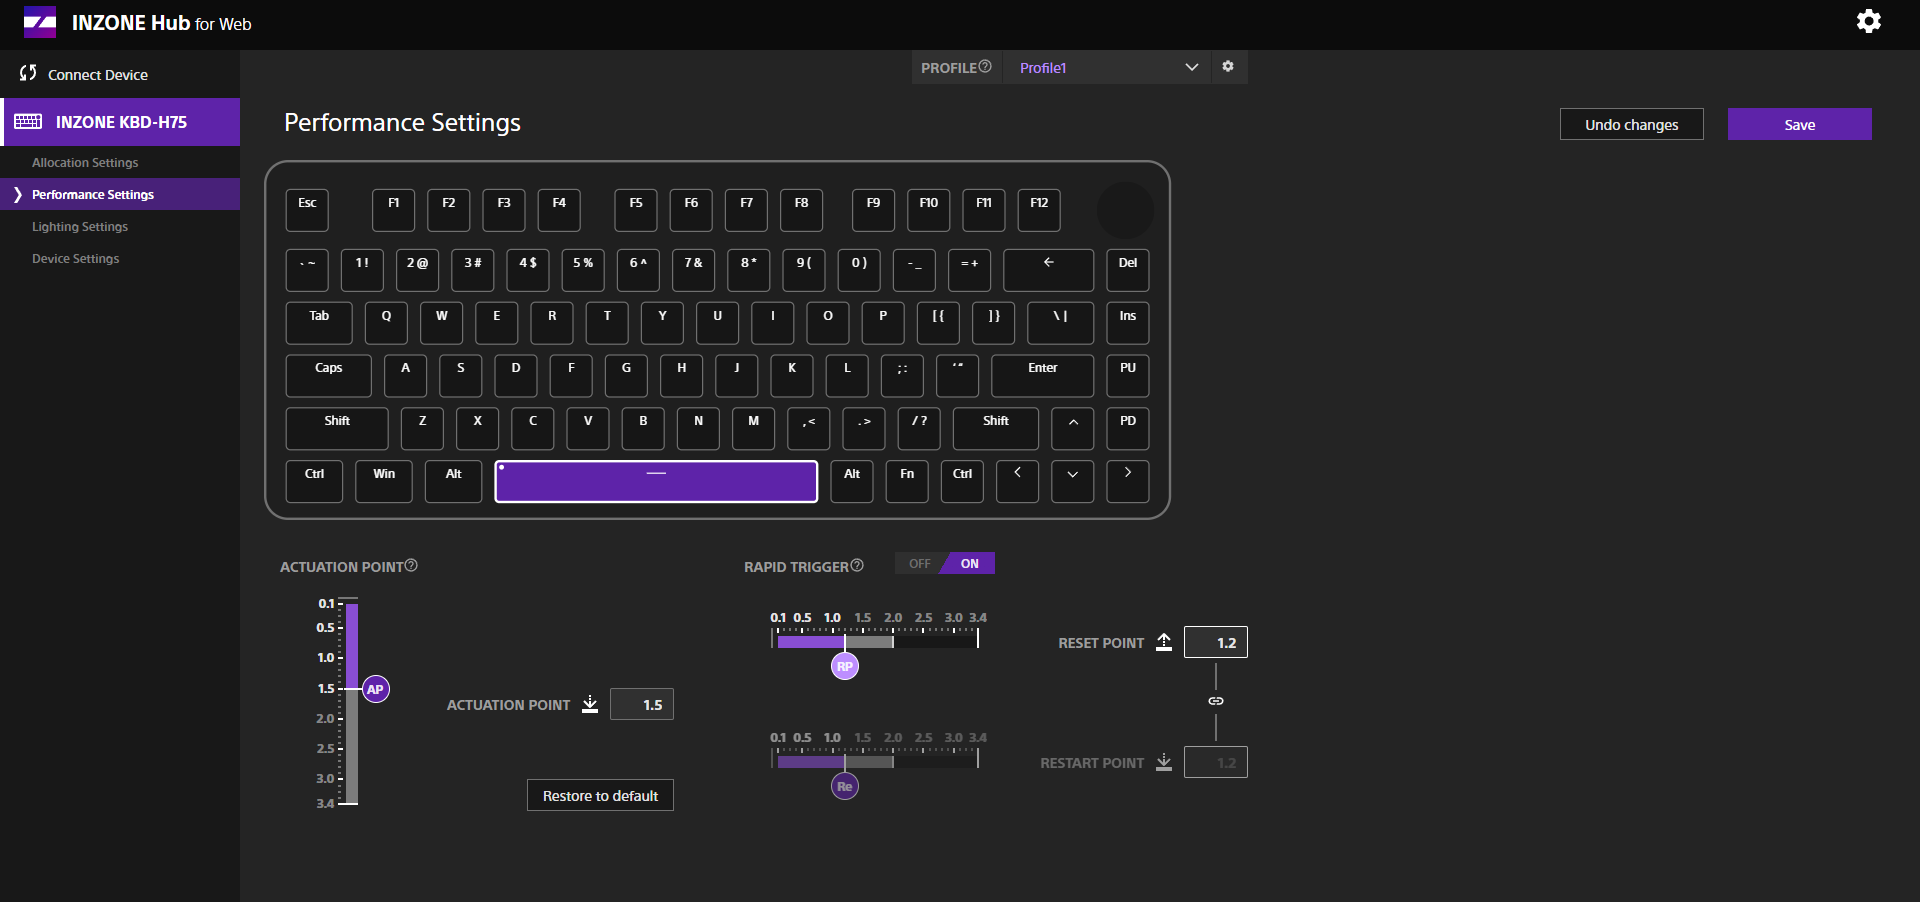Select the F12 key
The image size is (1920, 902).
point(1039,210)
